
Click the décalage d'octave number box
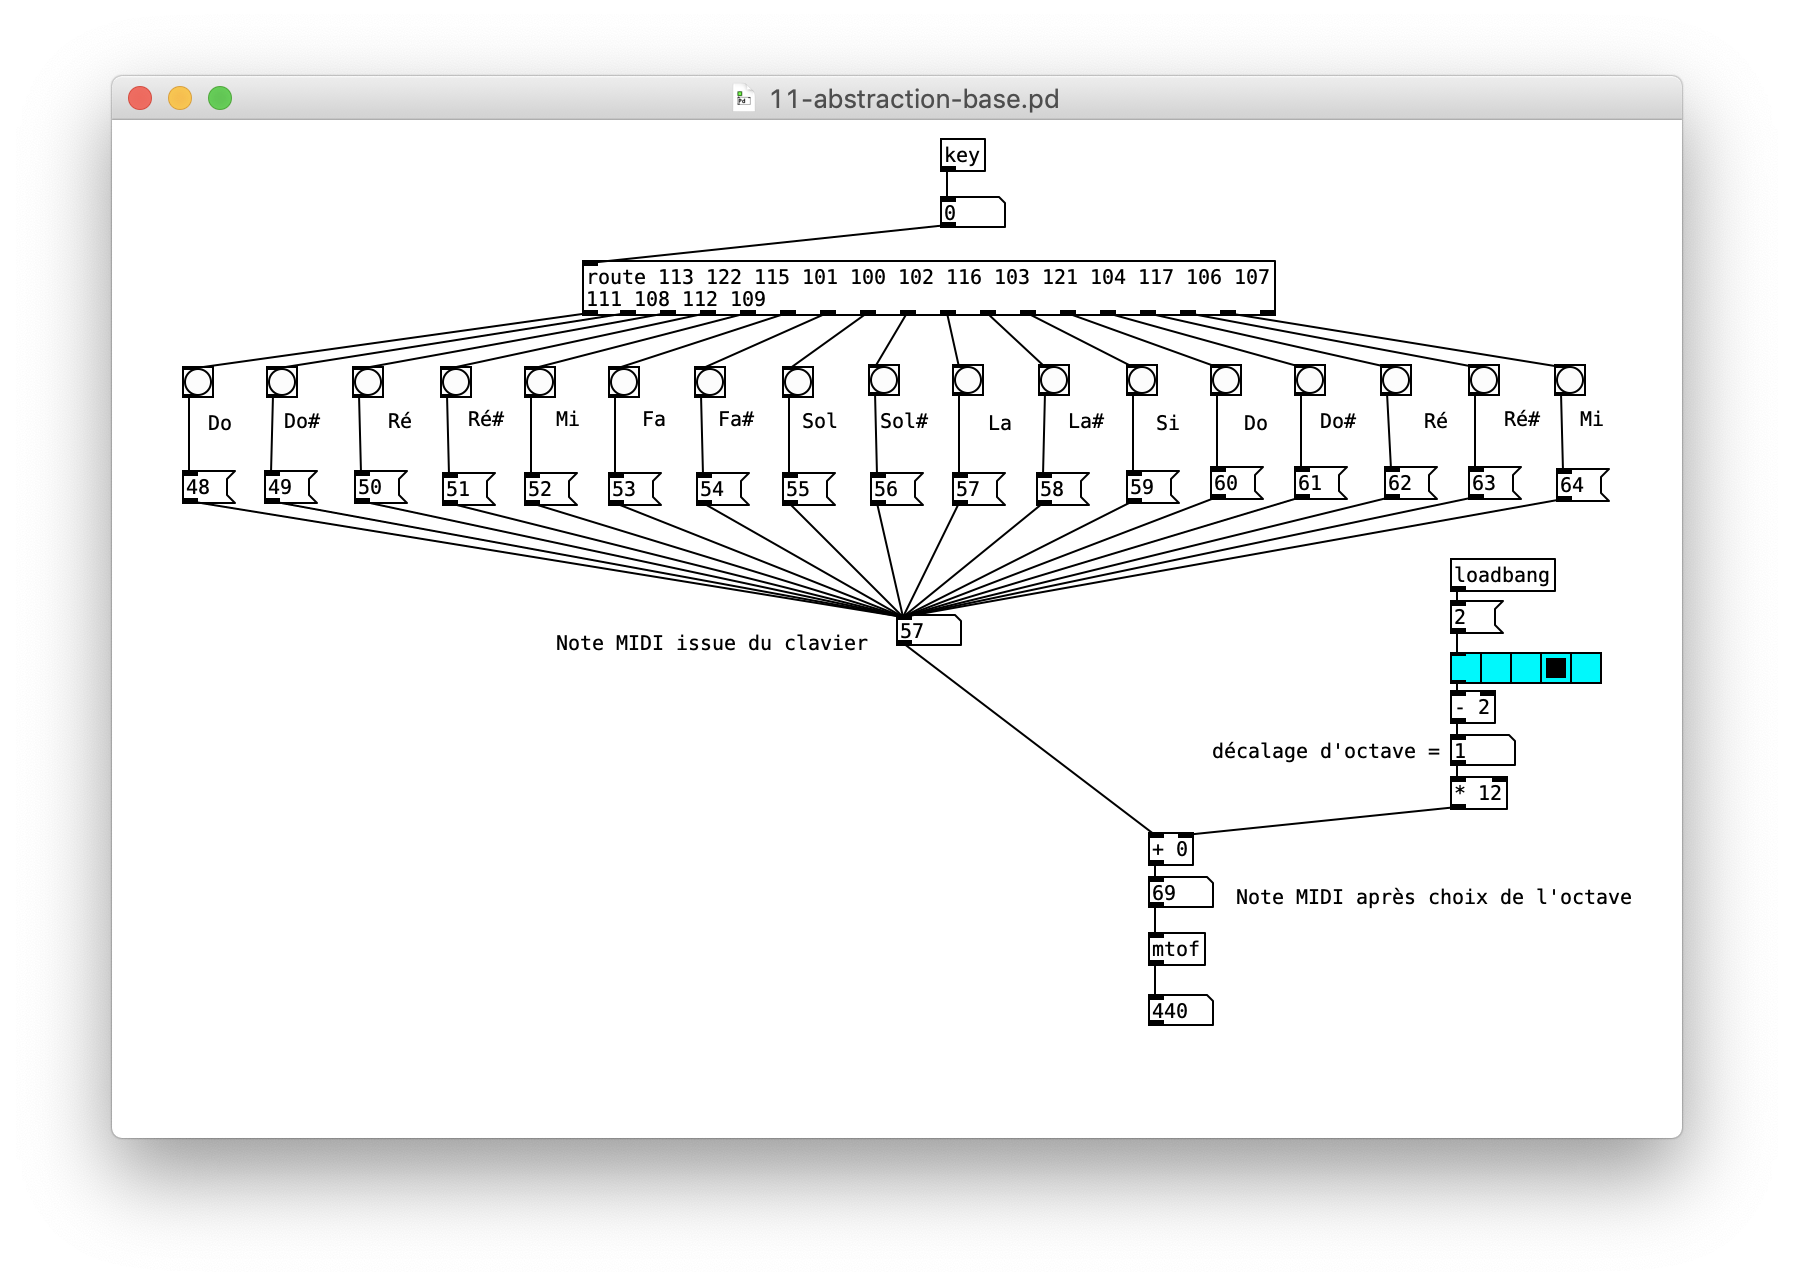(x=1483, y=750)
